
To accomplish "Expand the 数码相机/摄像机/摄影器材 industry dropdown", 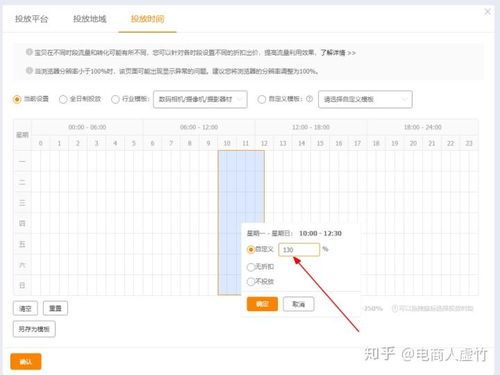I will pyautogui.click(x=200, y=99).
